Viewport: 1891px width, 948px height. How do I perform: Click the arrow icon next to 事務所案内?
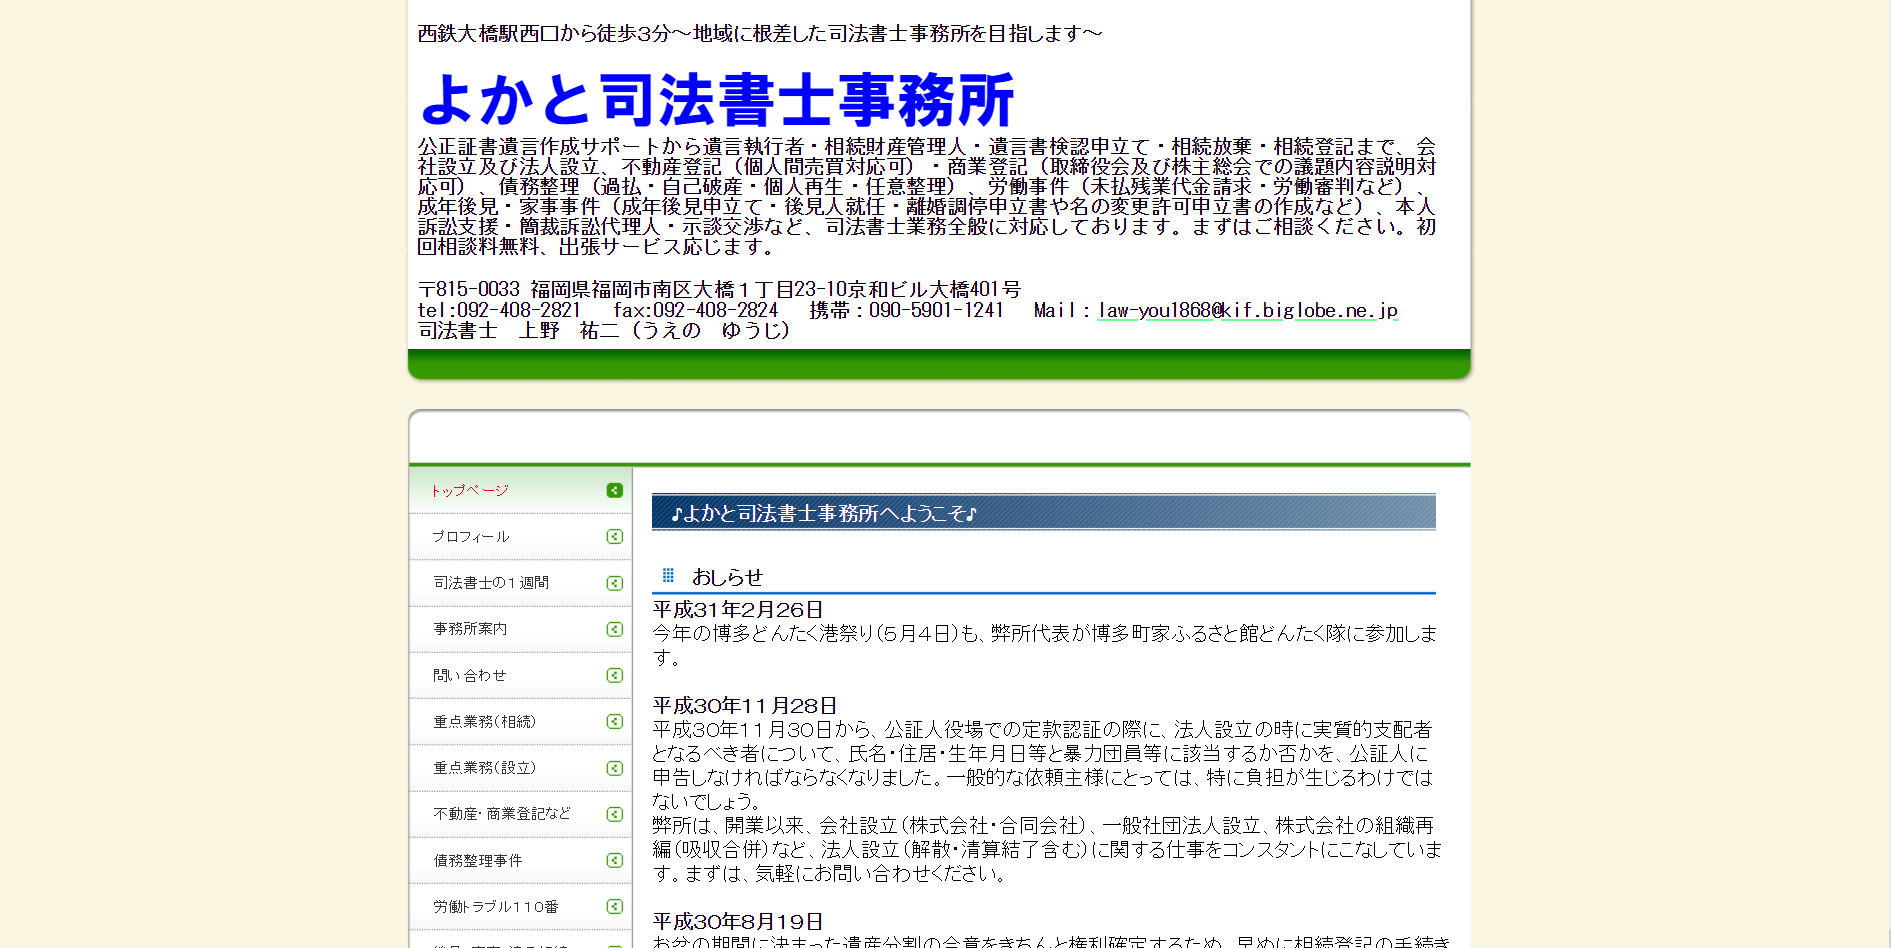614,629
